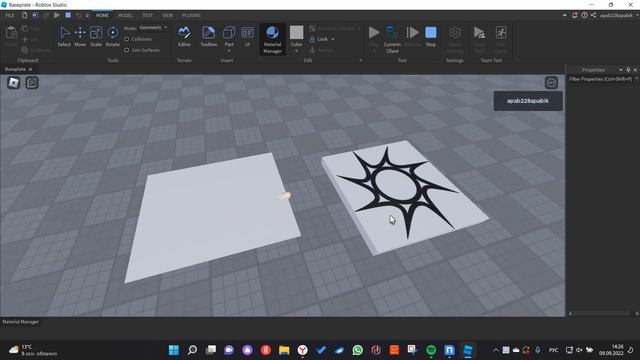640x360 pixels.
Task: Open the chat icon in viewport
Action: coord(32,83)
